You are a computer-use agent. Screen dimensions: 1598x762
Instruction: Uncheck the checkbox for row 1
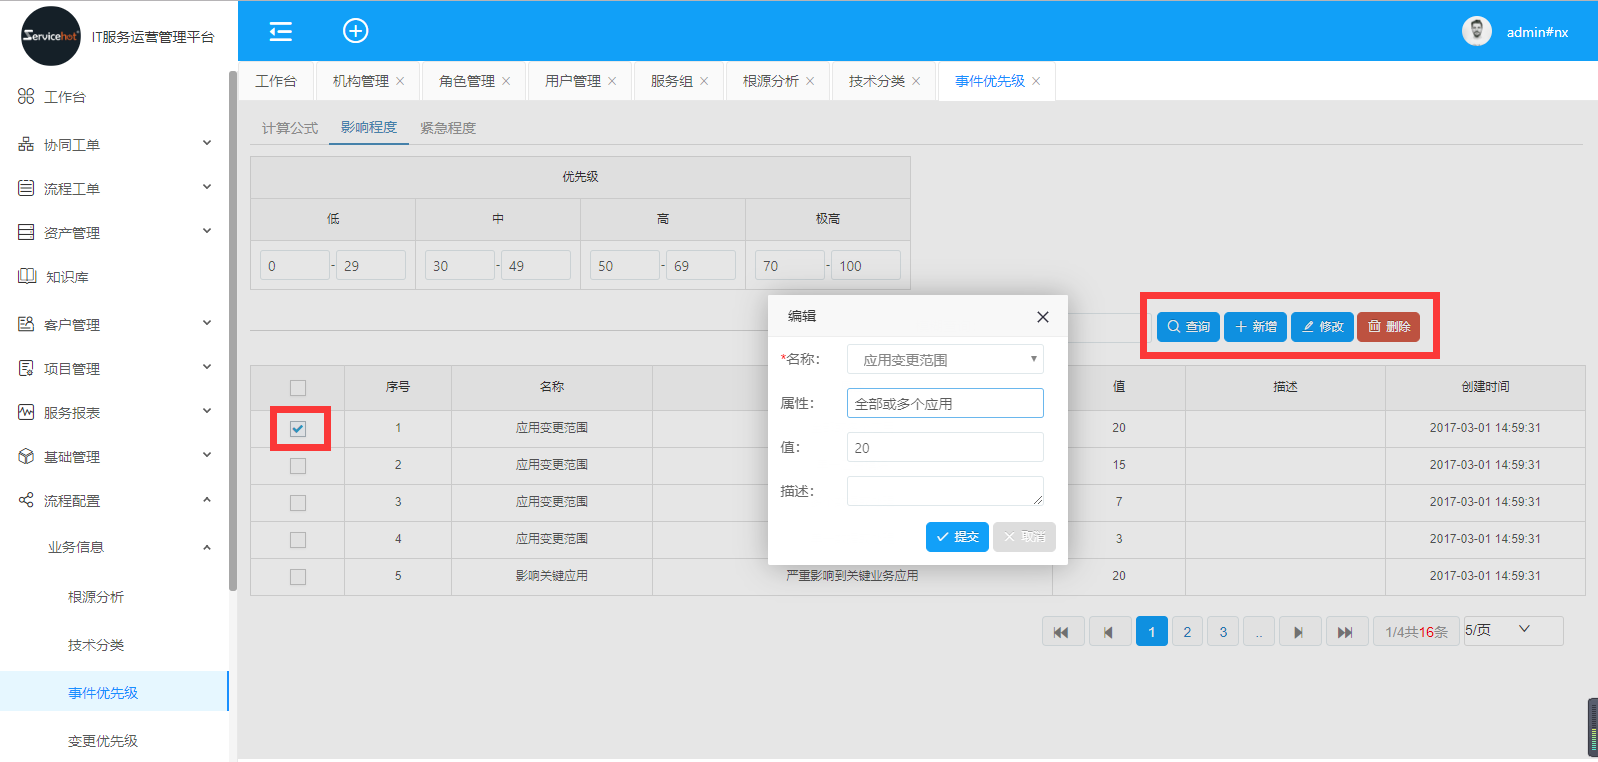coord(298,429)
